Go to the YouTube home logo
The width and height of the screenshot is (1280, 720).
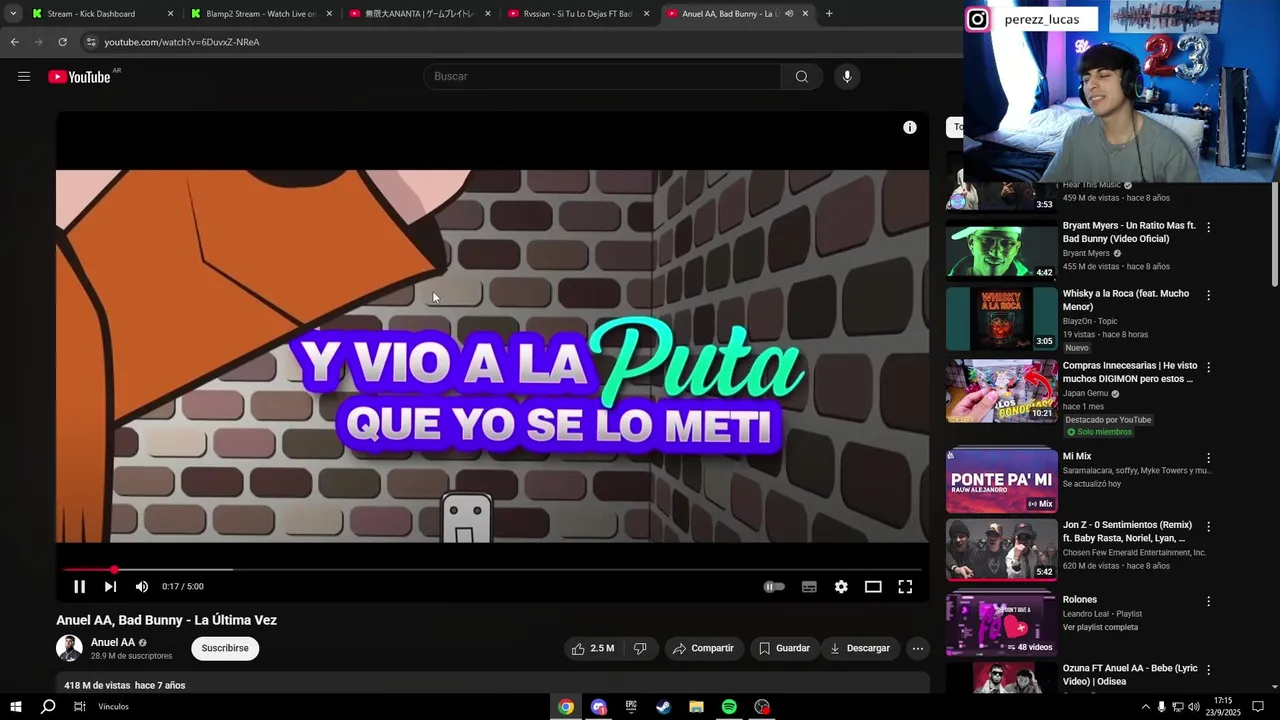(79, 77)
